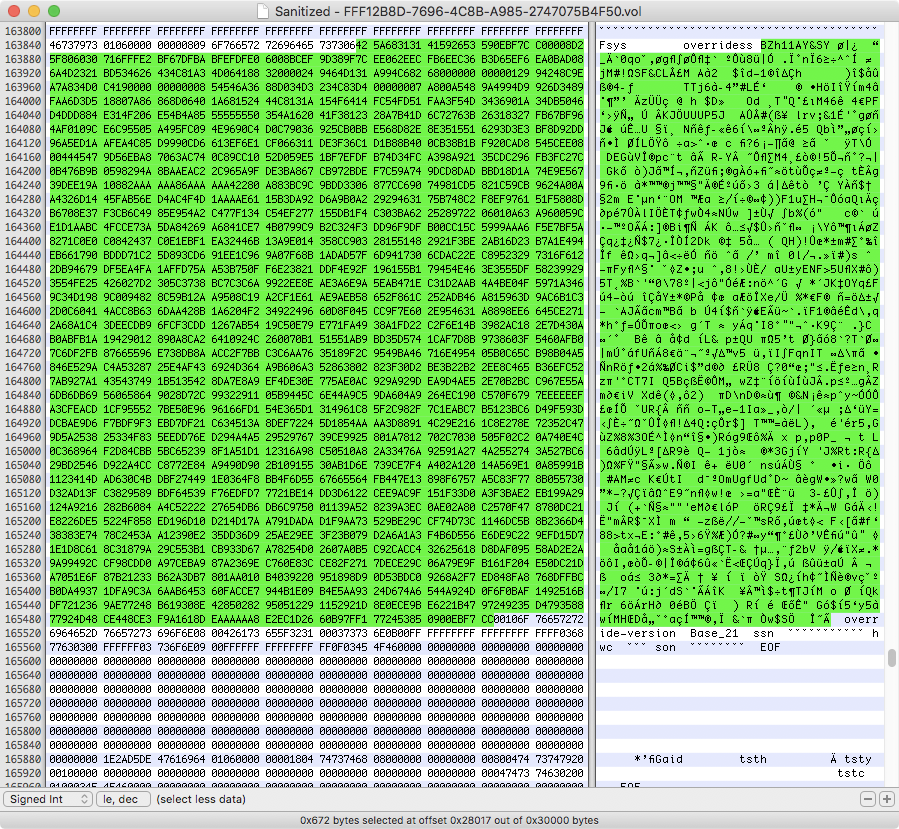Click hex group 6F766572
This screenshot has width=899, height=829.
click(235, 45)
